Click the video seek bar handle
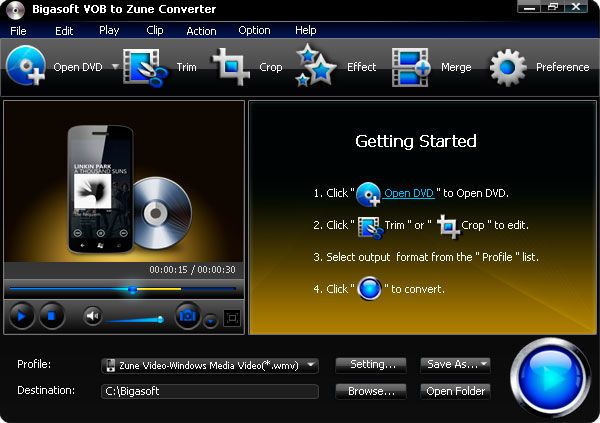Image resolution: width=600 pixels, height=423 pixels. [x=132, y=289]
